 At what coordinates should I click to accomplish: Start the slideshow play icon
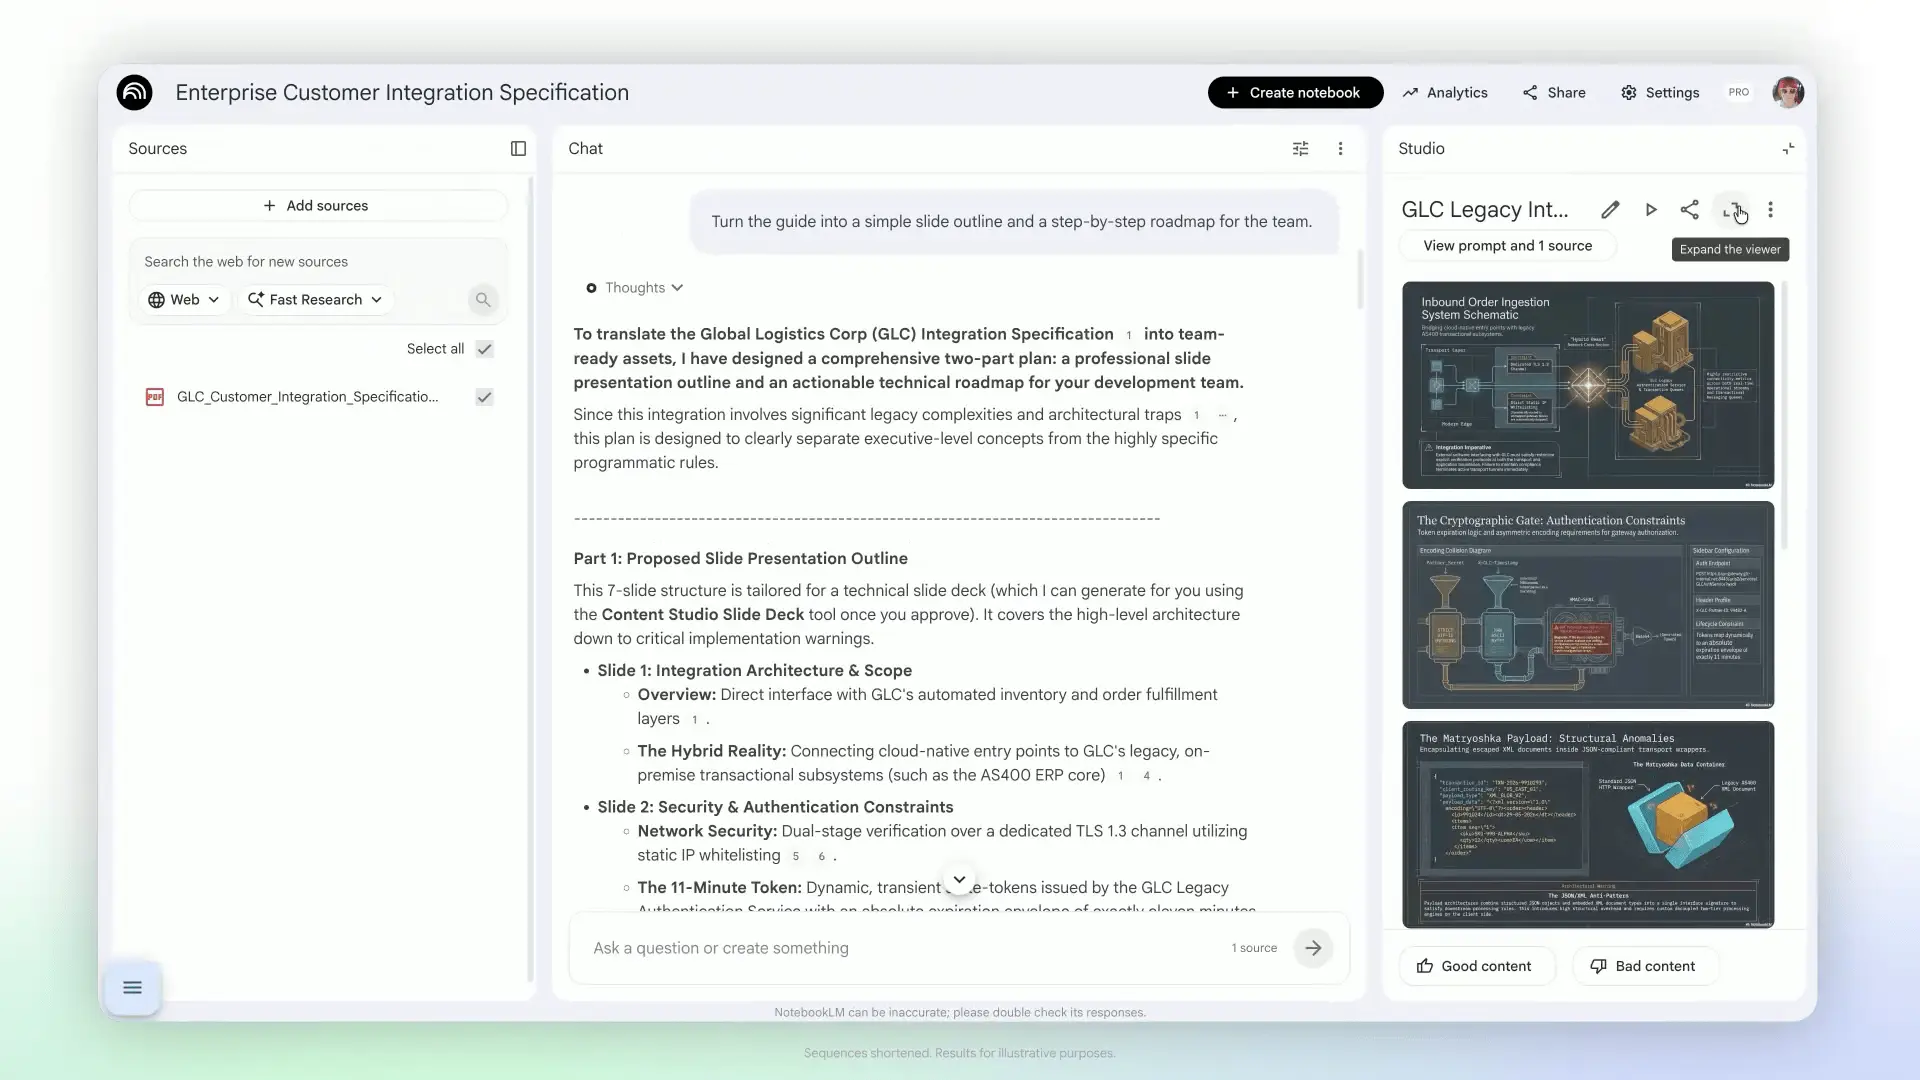click(x=1651, y=210)
